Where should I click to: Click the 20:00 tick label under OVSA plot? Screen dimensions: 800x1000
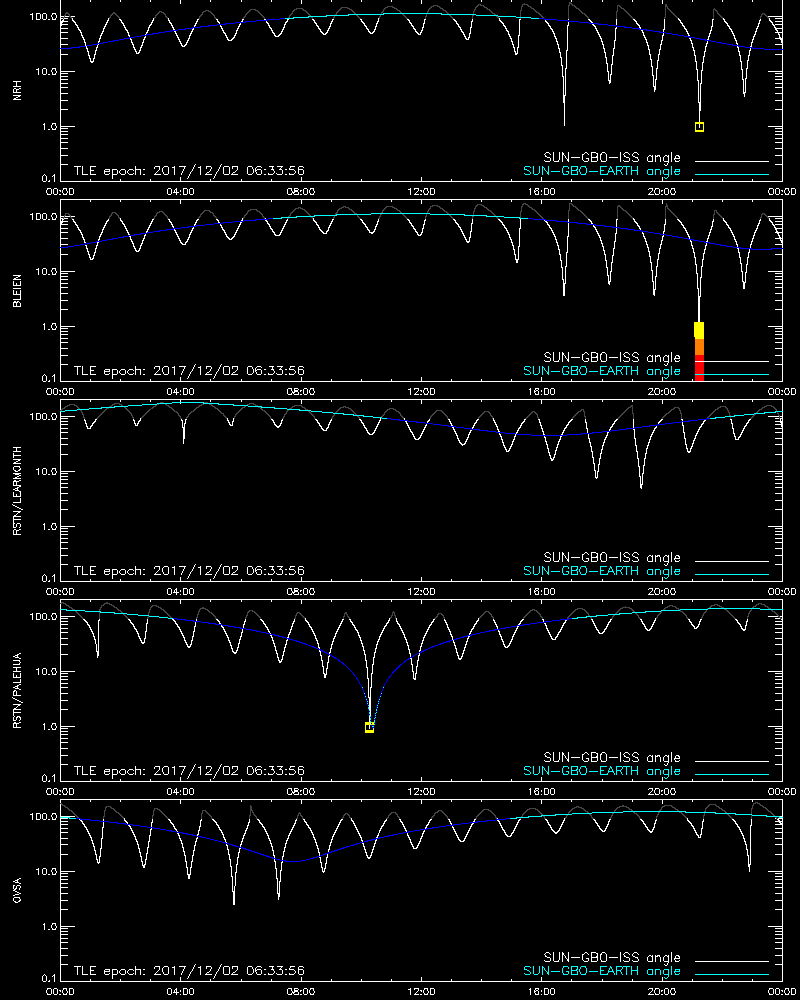pyautogui.click(x=662, y=992)
